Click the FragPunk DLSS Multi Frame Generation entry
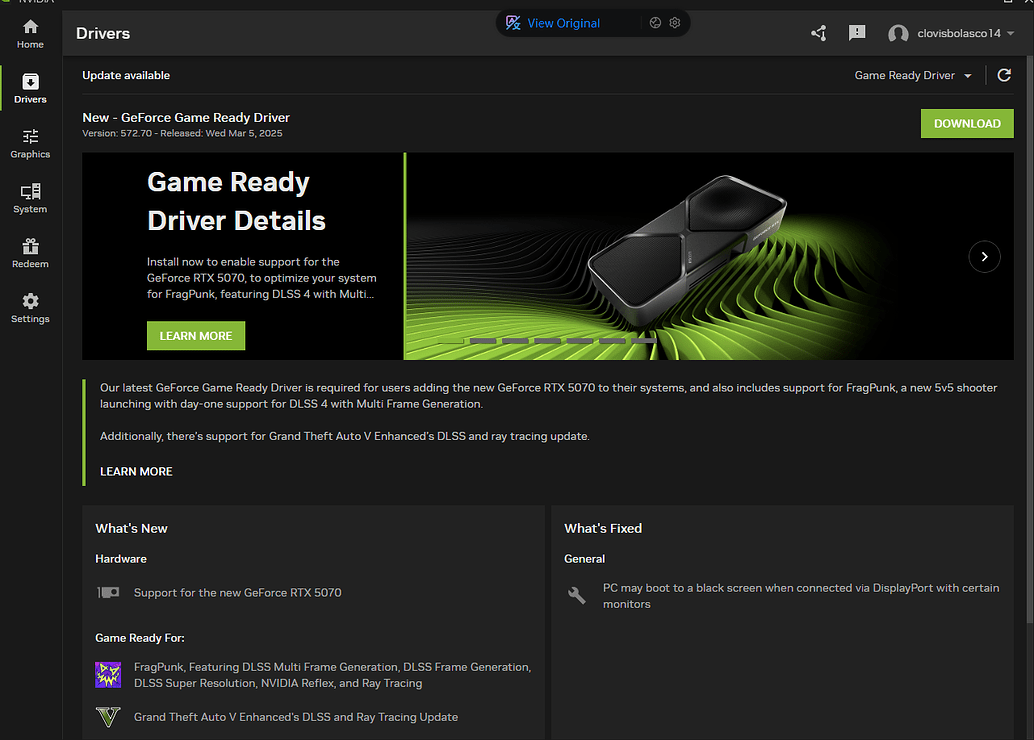The image size is (1034, 740). click(x=332, y=675)
